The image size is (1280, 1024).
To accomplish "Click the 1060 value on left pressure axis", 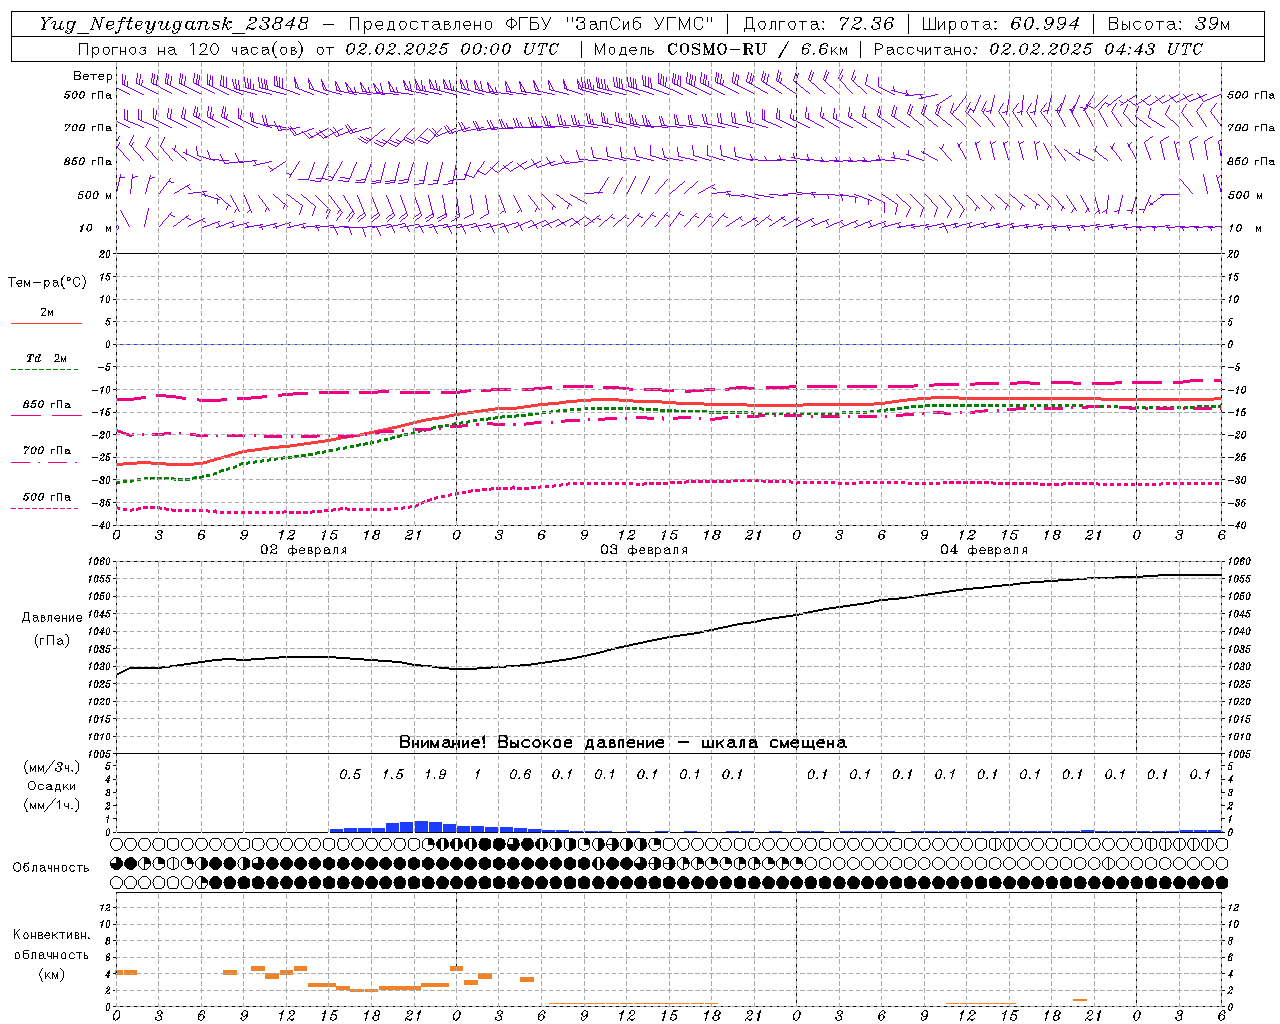I will [100, 561].
